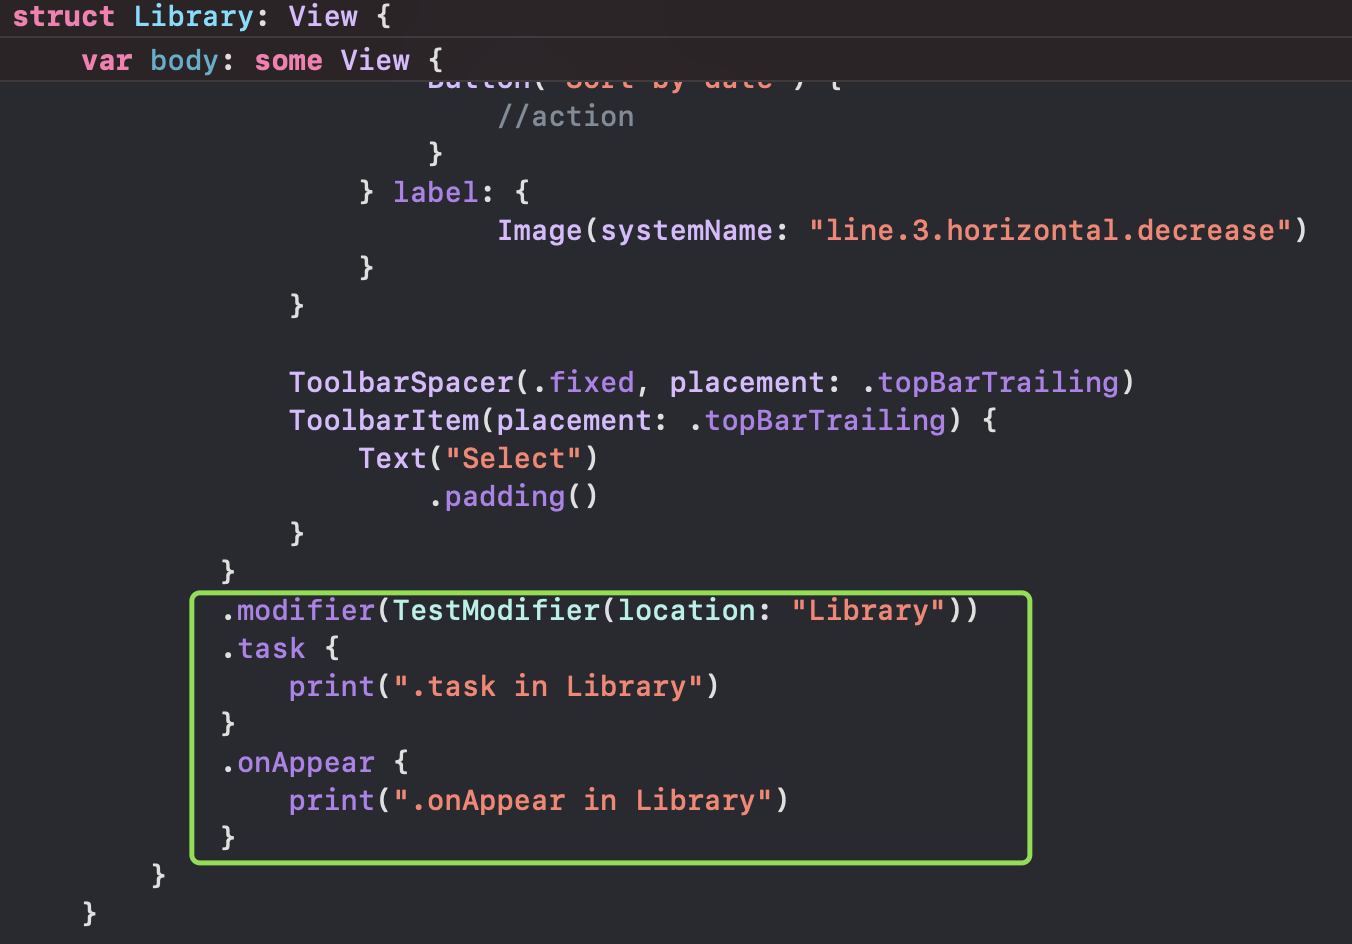This screenshot has width=1352, height=944.
Task: Click the '.padding()' modifier
Action: [x=514, y=496]
